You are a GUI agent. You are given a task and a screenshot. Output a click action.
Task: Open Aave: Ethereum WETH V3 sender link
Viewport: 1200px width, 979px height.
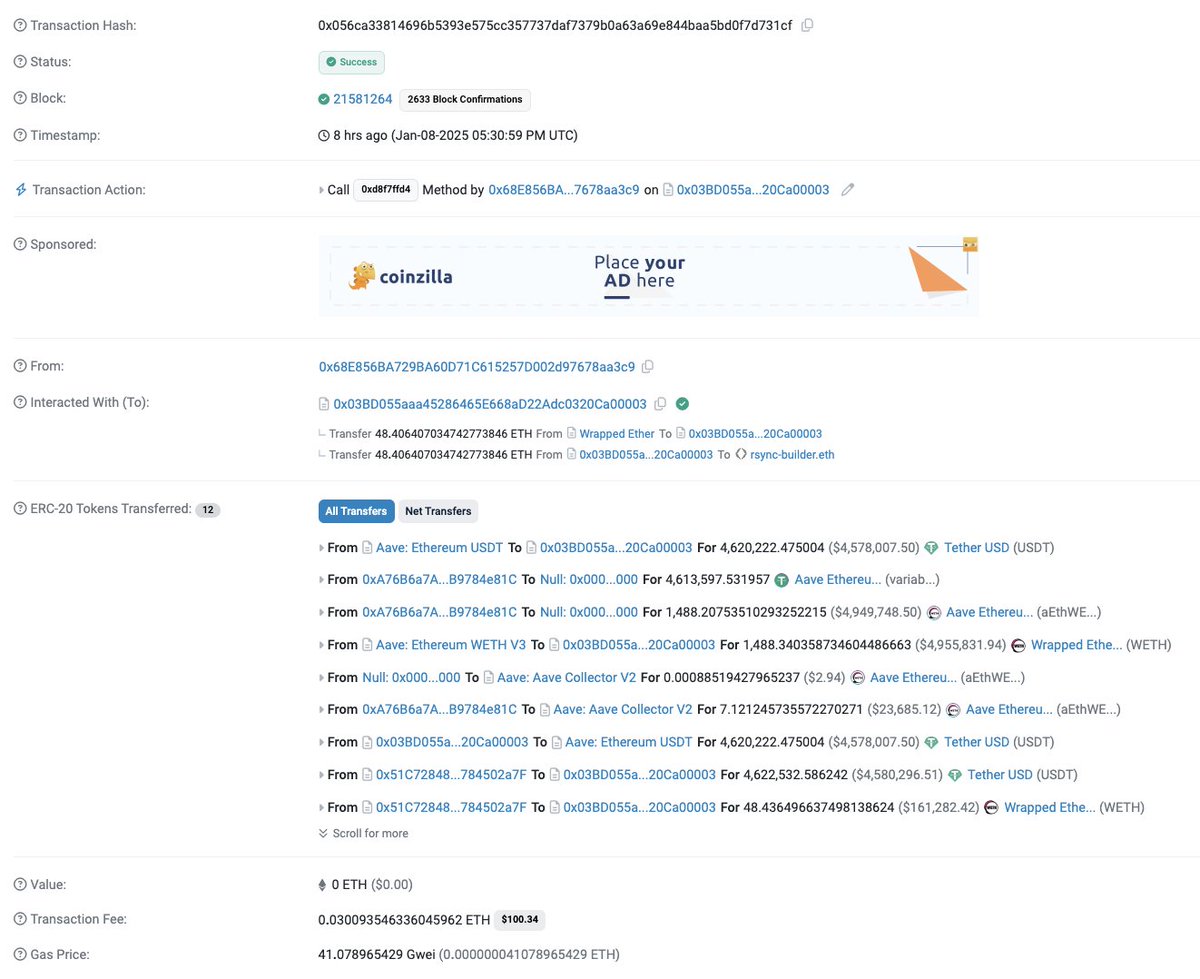(x=451, y=645)
